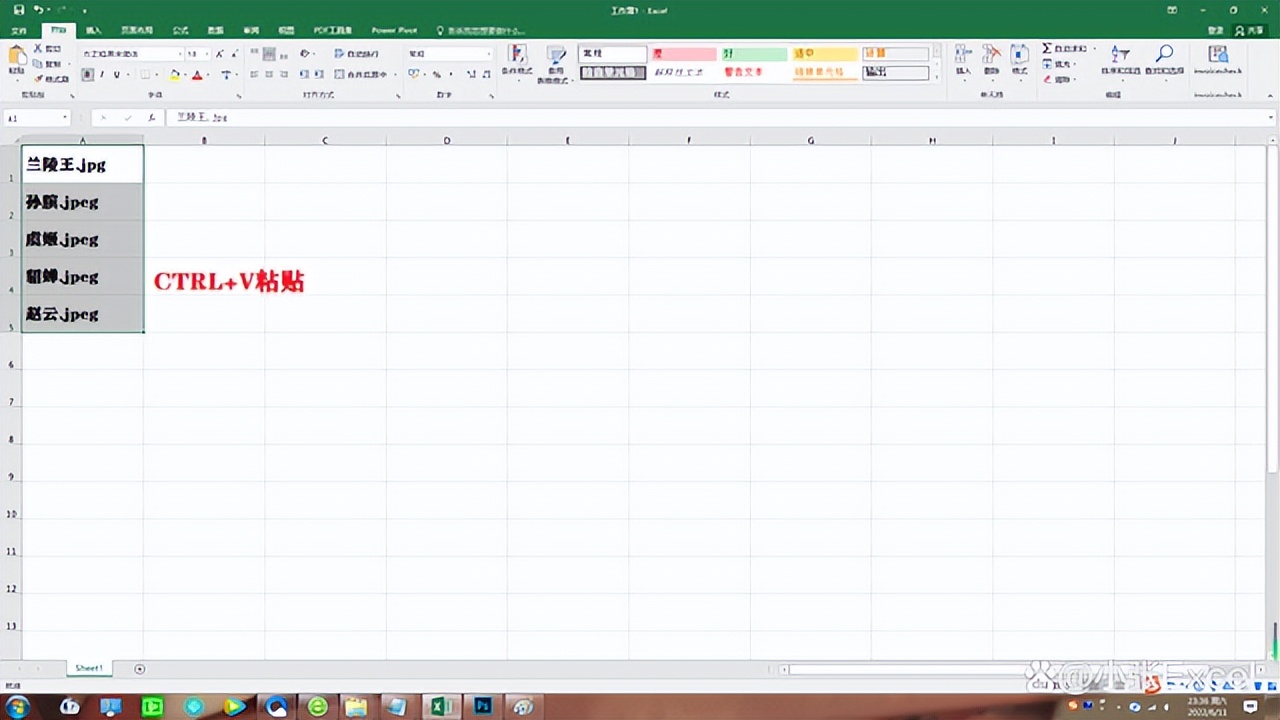1280x720 pixels.
Task: Click the Copy (复制) icon
Action: pos(46,63)
